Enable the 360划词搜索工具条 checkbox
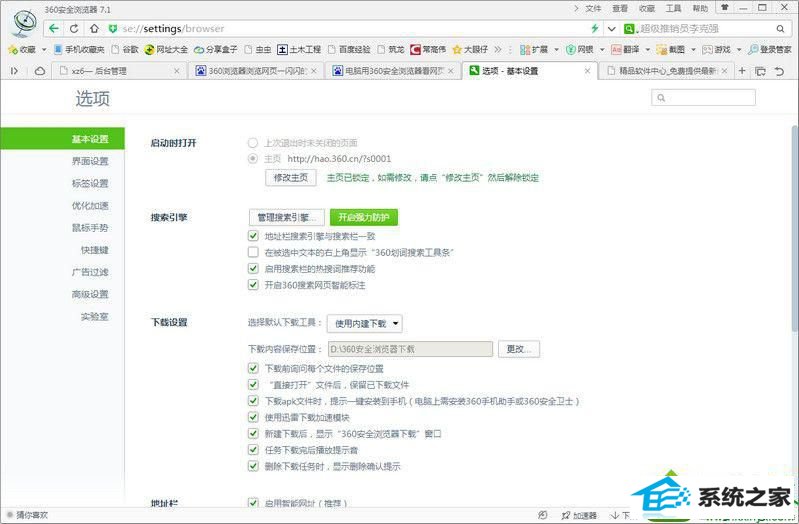 click(x=253, y=252)
